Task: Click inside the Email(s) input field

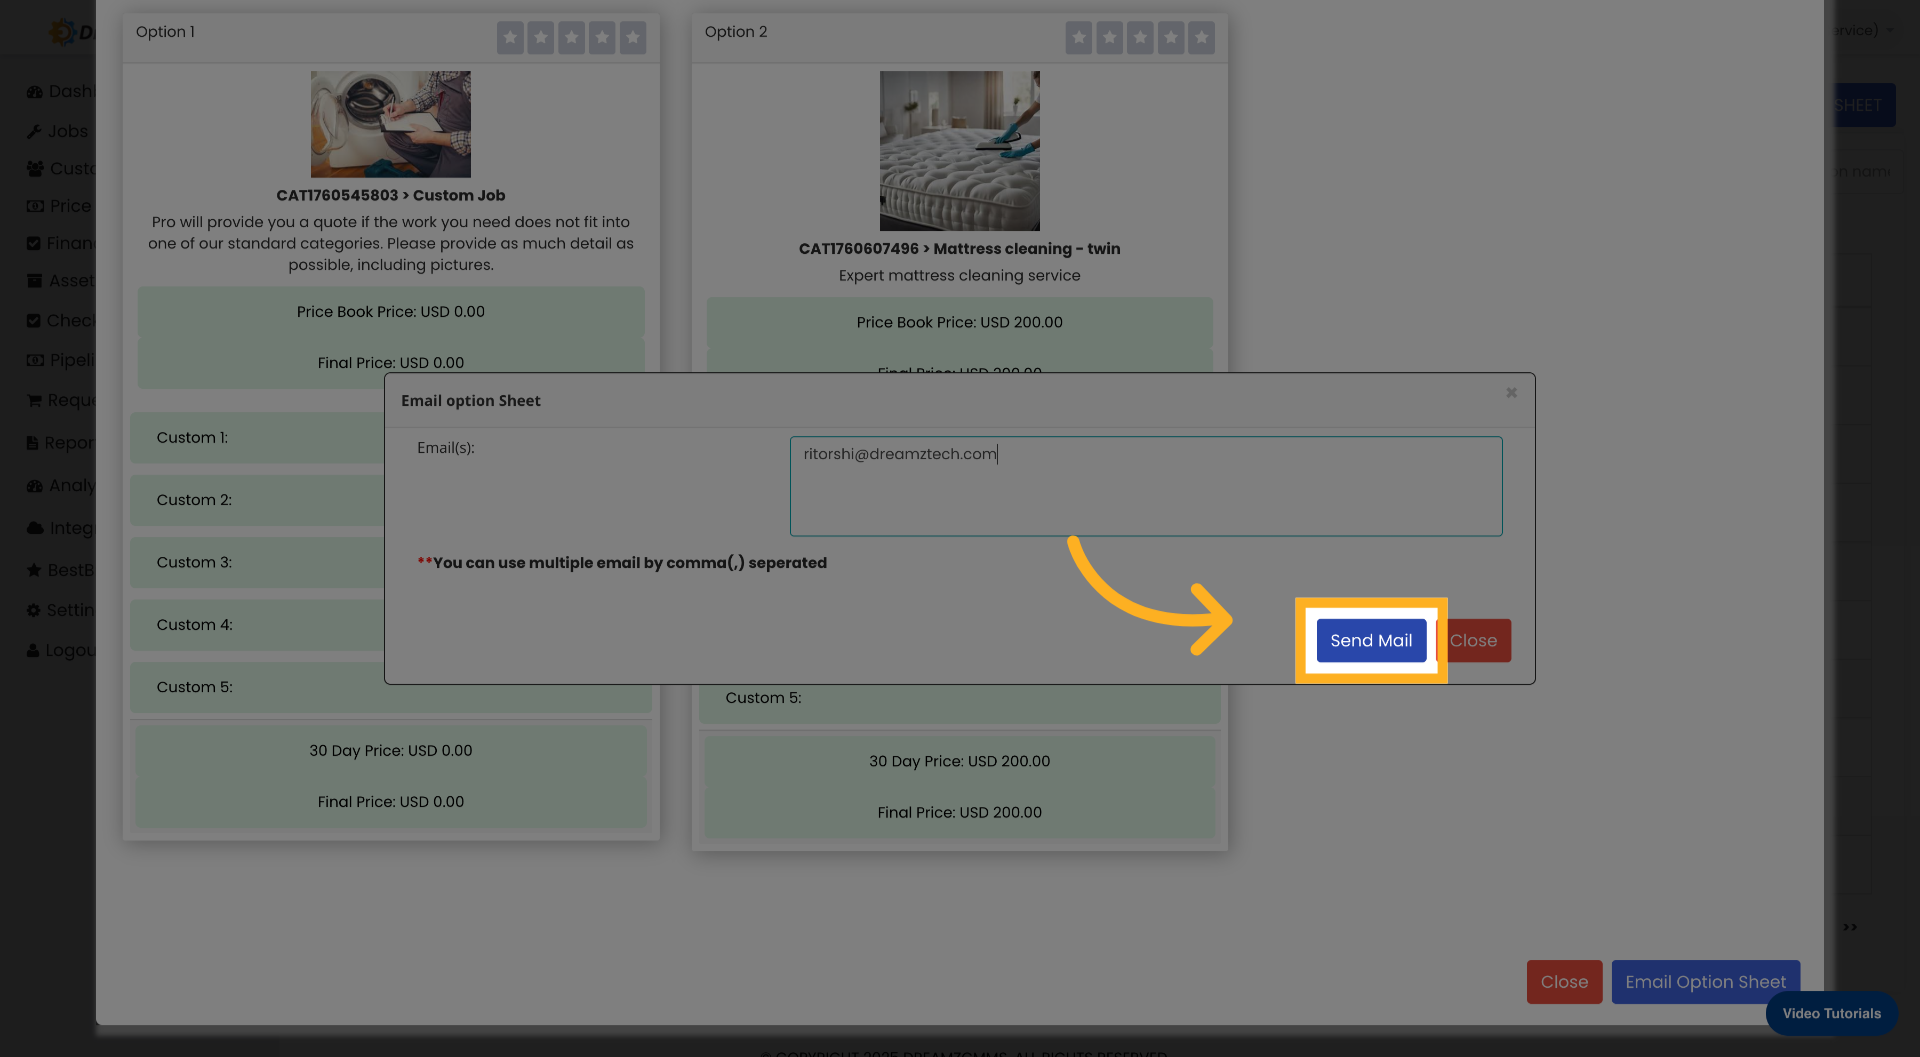Action: point(1146,486)
